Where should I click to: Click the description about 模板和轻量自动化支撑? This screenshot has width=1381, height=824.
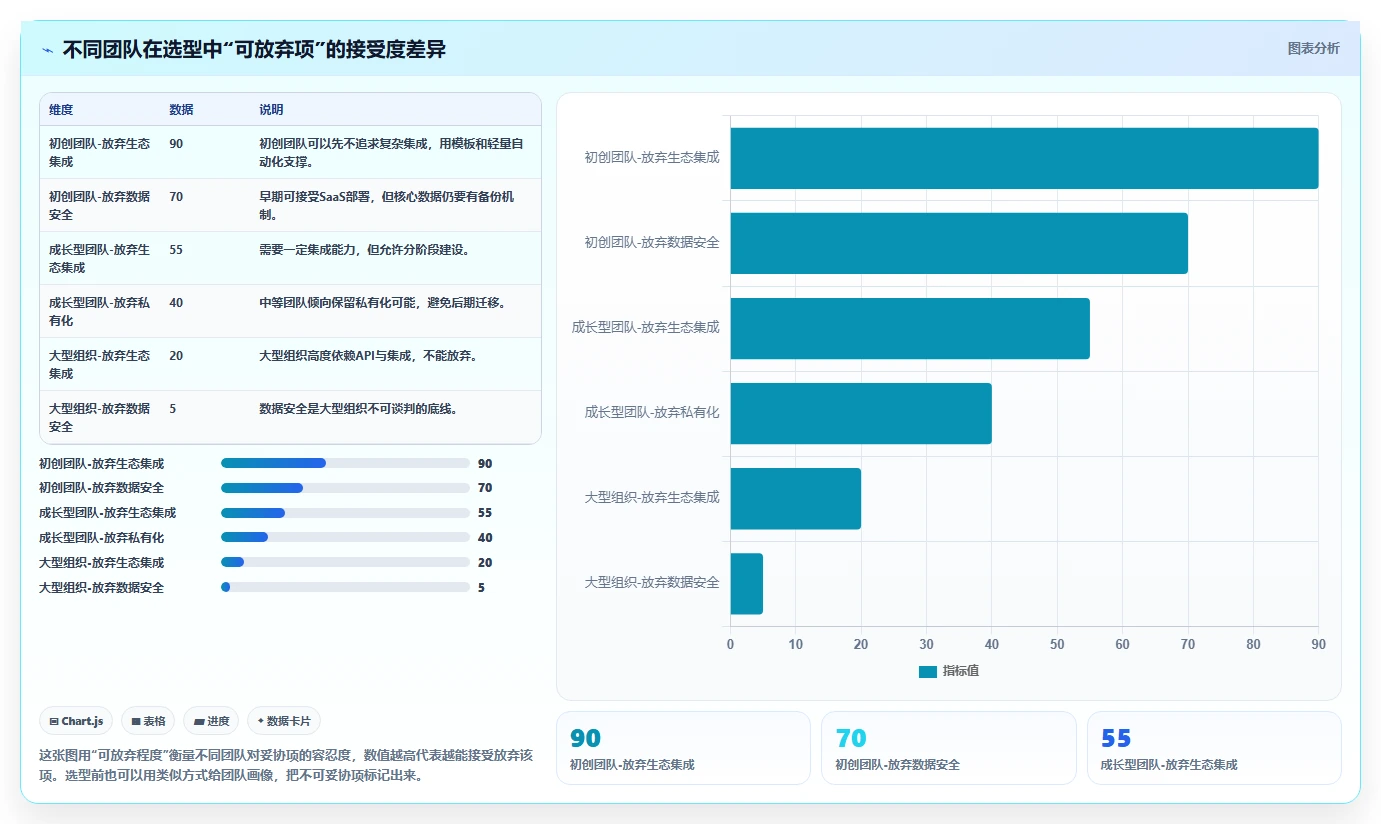(391, 152)
